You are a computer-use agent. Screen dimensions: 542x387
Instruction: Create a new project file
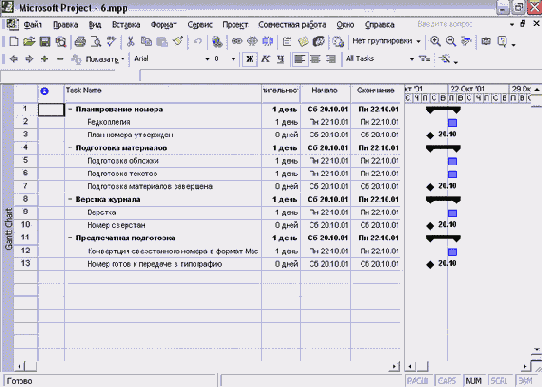[x=13, y=42]
